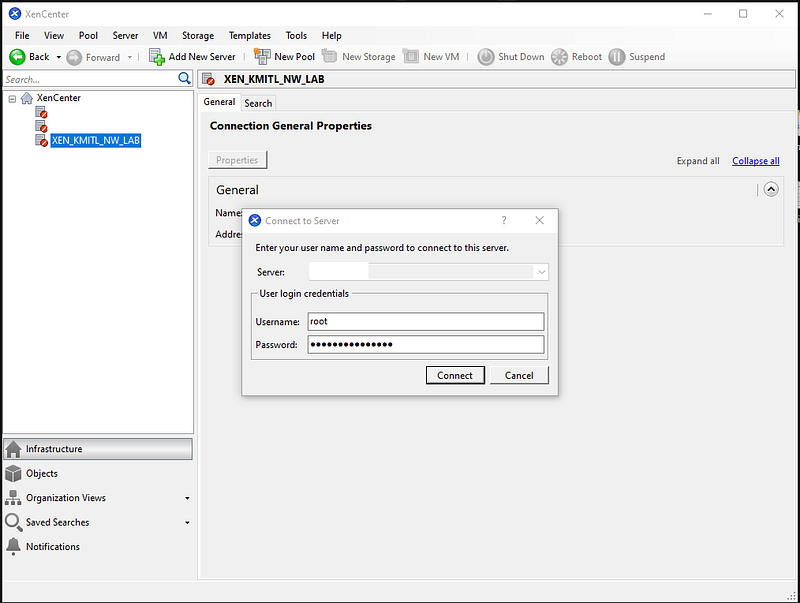Image resolution: width=800 pixels, height=603 pixels.
Task: Click the help question mark in dialog
Action: pyautogui.click(x=503, y=220)
